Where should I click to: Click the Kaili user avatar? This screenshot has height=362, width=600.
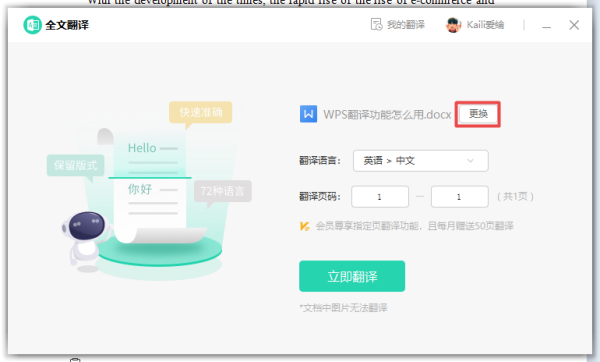[x=453, y=25]
